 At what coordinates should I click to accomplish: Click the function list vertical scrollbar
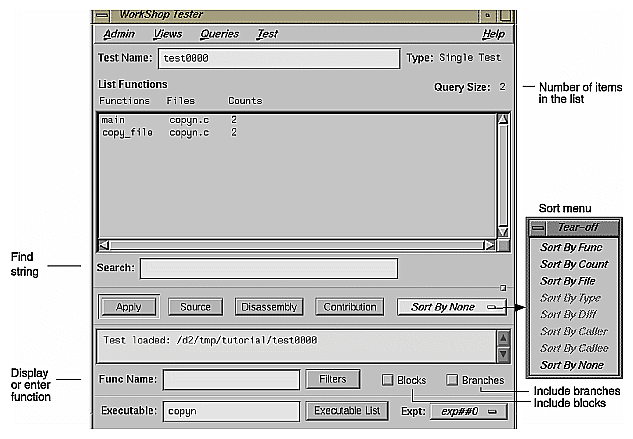click(503, 175)
